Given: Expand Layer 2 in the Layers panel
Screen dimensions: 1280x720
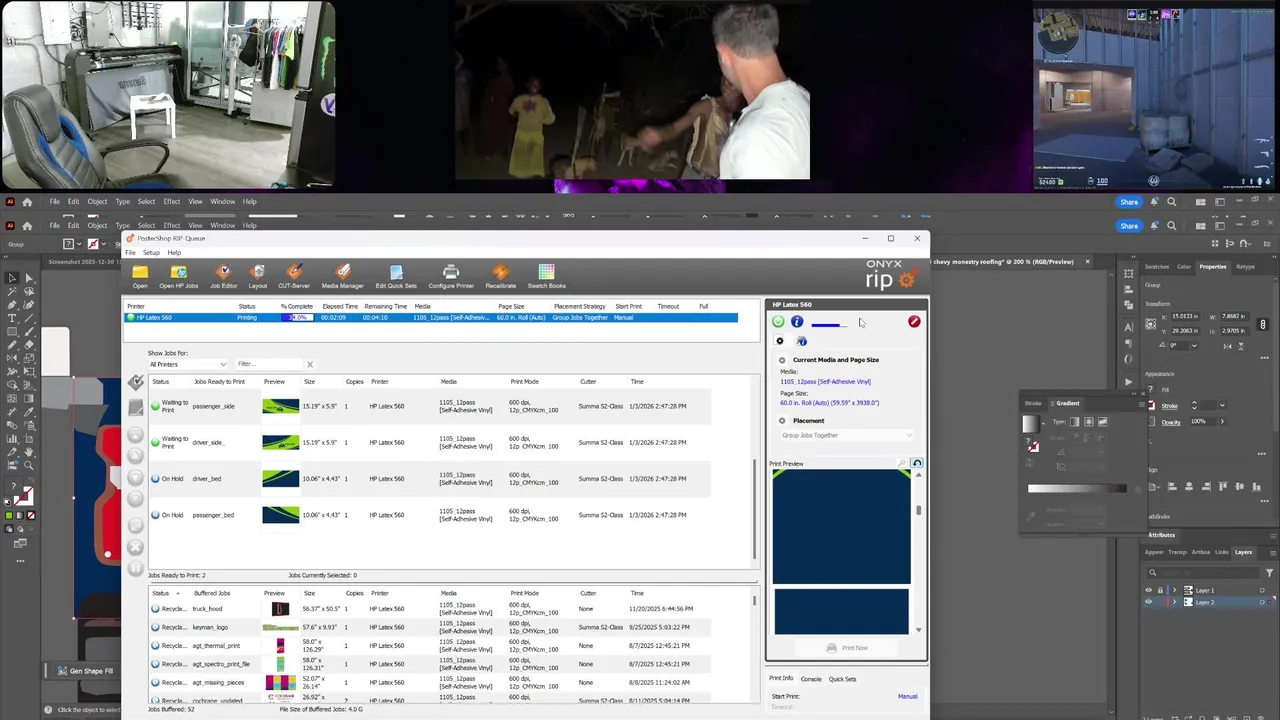Looking at the screenshot, I should [x=1175, y=602].
